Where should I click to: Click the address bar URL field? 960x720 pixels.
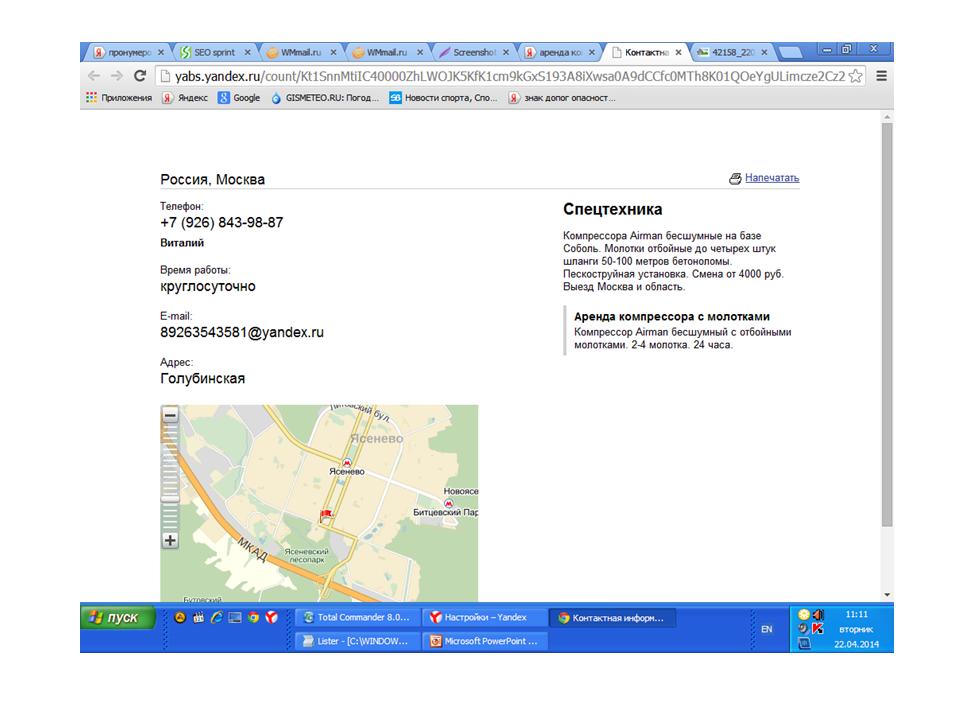point(509,76)
